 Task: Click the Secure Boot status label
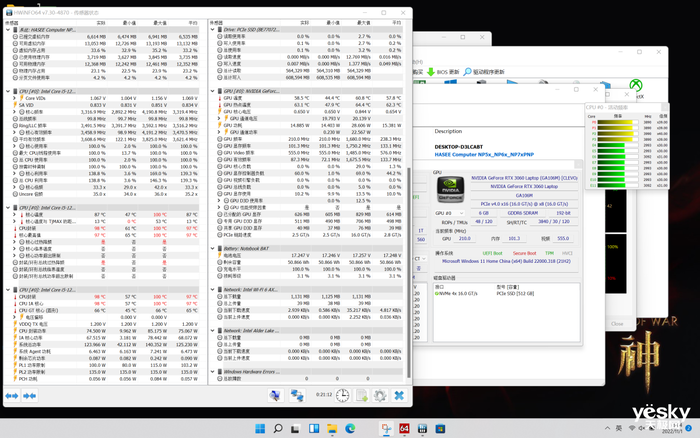525,253
